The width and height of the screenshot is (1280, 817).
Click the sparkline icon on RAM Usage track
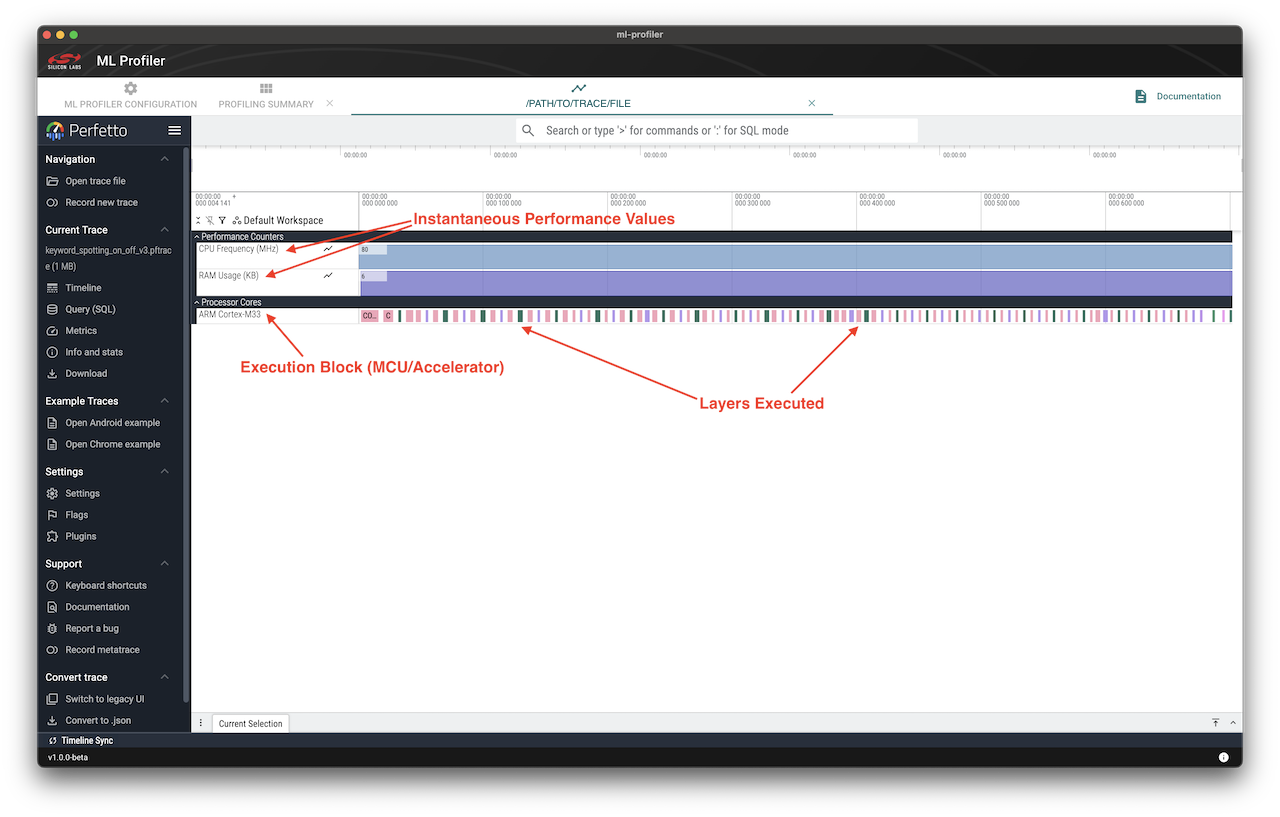coord(327,274)
